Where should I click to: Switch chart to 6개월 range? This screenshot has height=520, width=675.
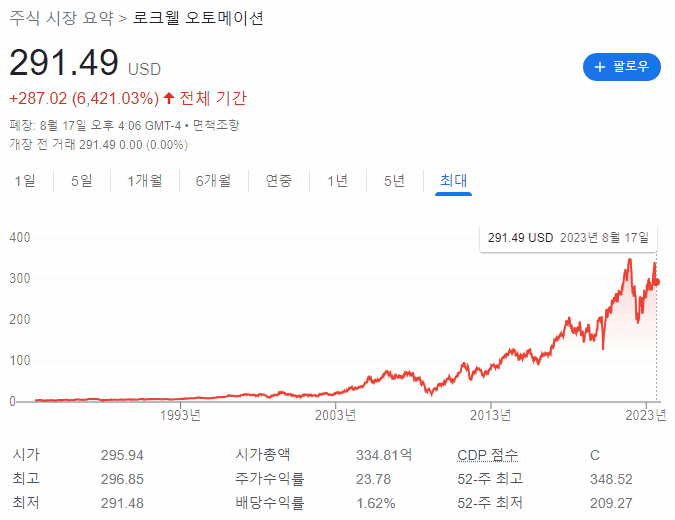214,181
